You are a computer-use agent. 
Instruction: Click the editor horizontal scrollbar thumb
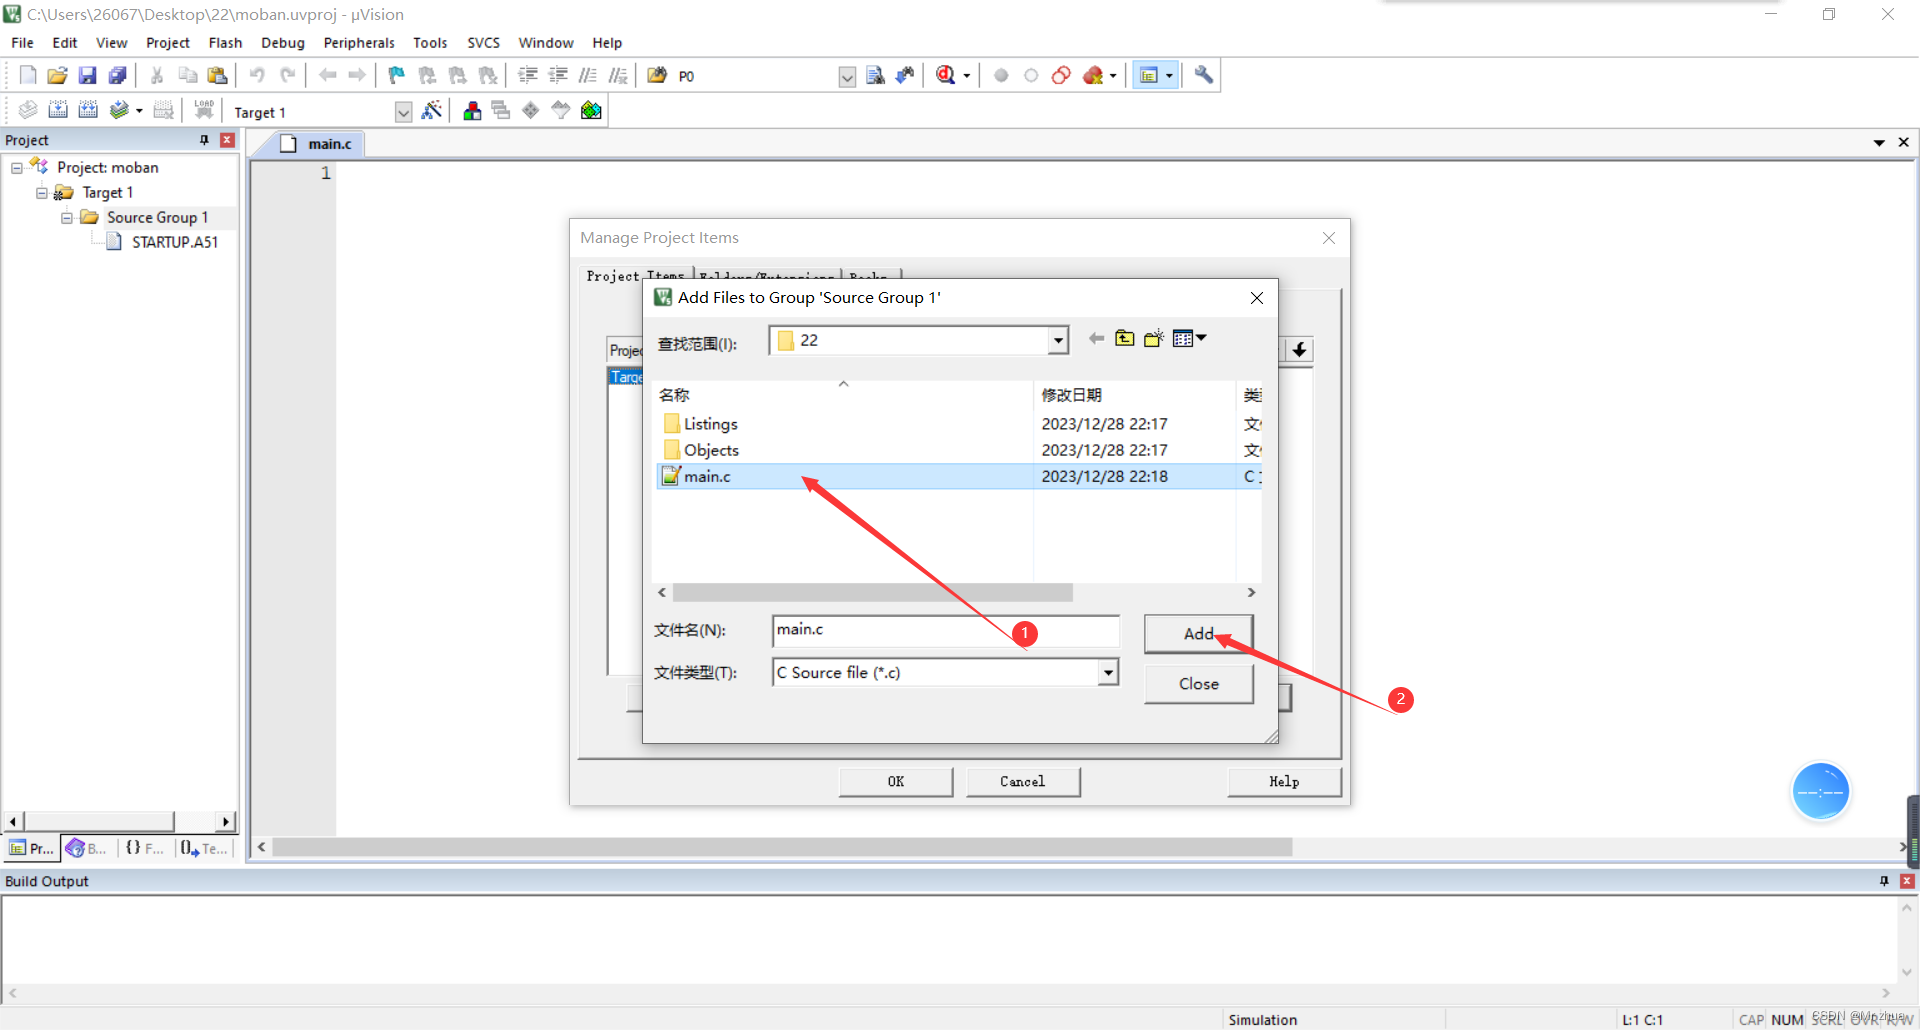point(782,847)
